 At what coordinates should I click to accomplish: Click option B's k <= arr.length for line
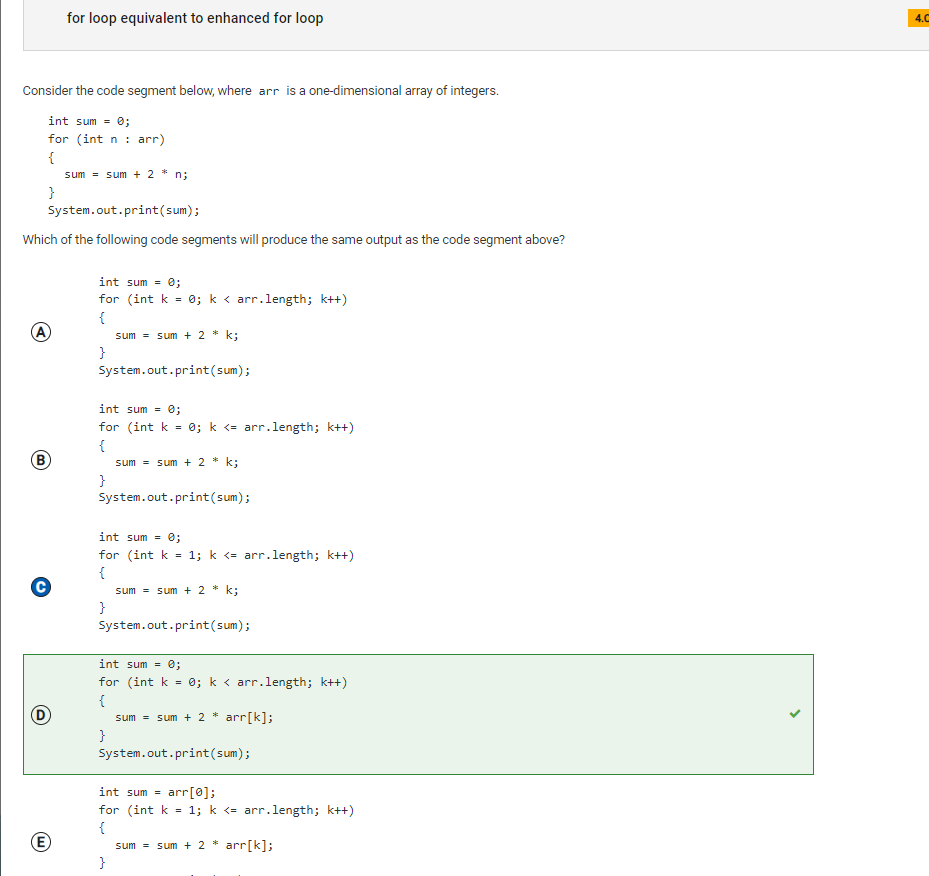(x=226, y=427)
